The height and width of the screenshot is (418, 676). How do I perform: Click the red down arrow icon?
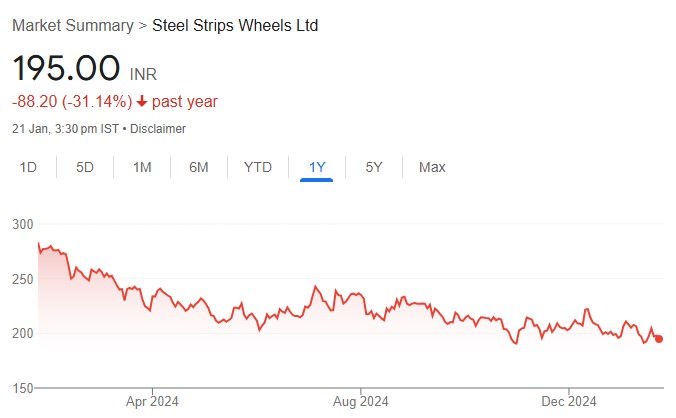pos(143,101)
